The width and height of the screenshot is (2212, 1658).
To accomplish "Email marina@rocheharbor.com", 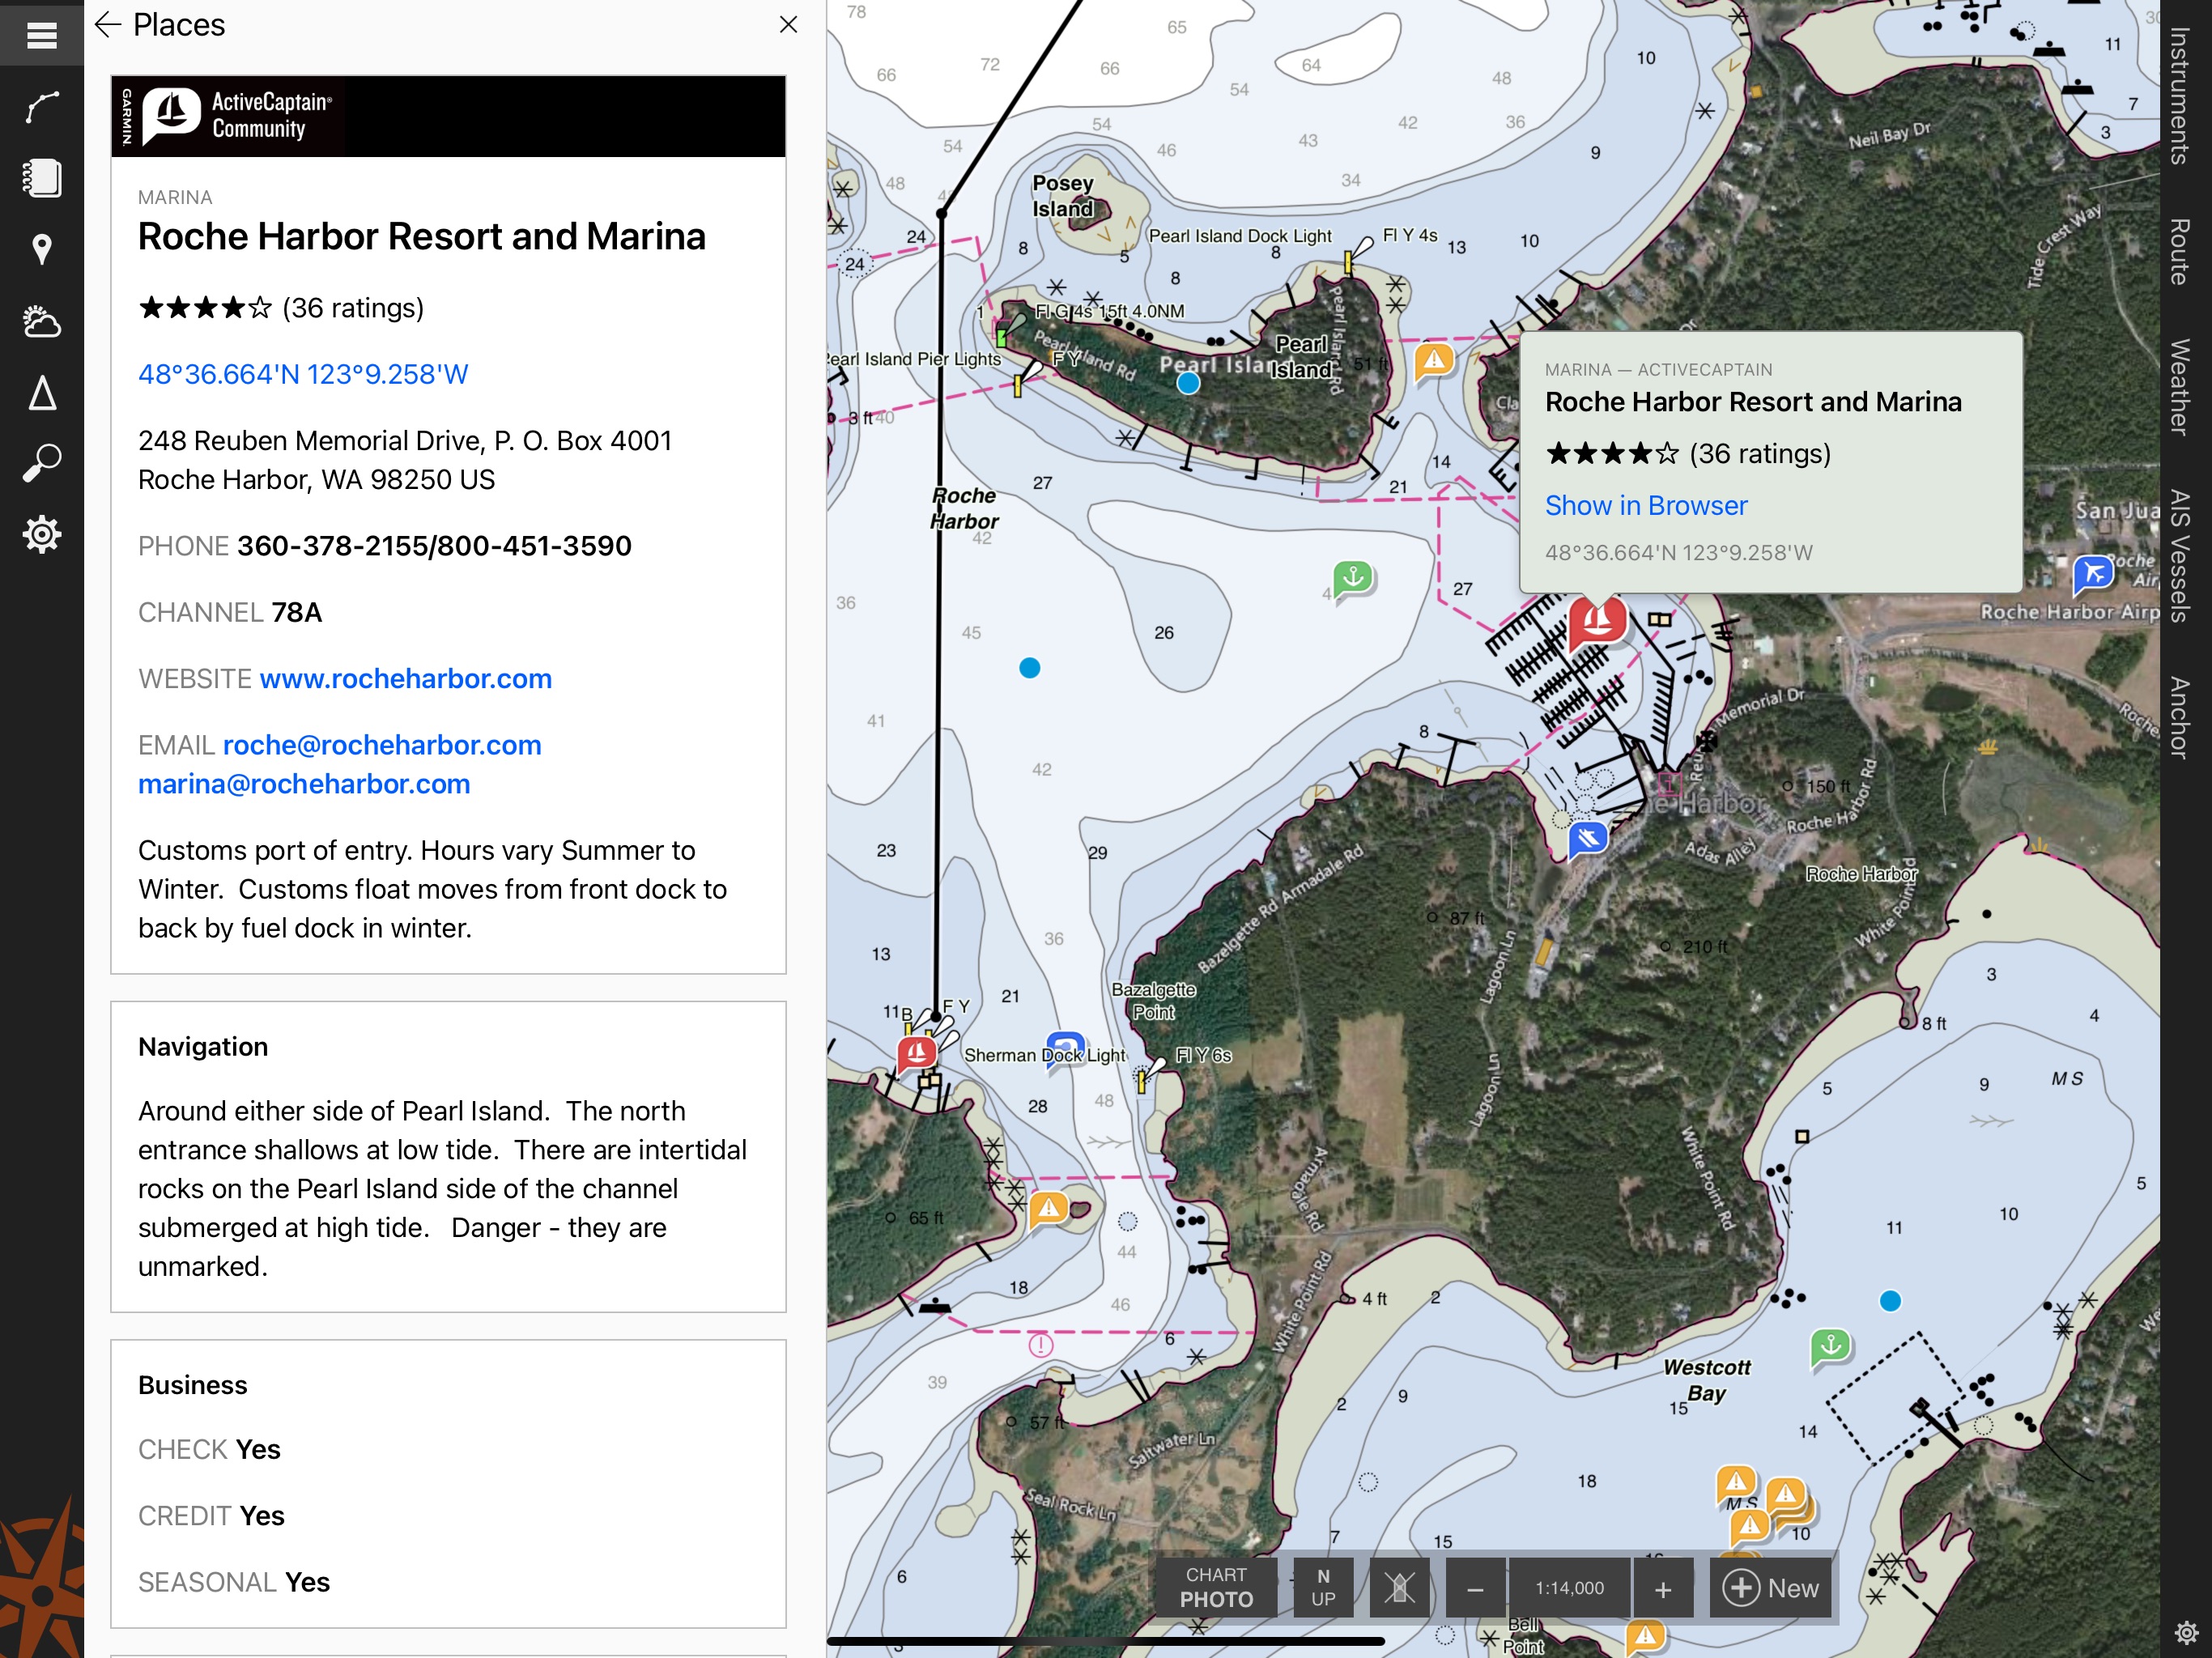I will click(304, 784).
